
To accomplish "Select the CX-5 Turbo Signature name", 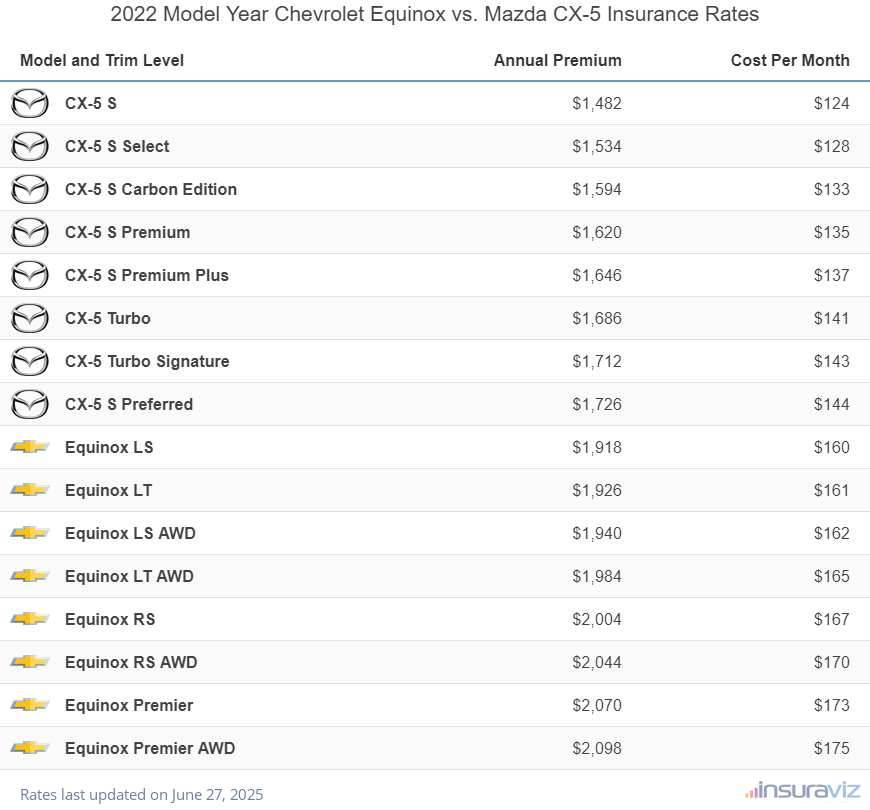I will (x=147, y=361).
